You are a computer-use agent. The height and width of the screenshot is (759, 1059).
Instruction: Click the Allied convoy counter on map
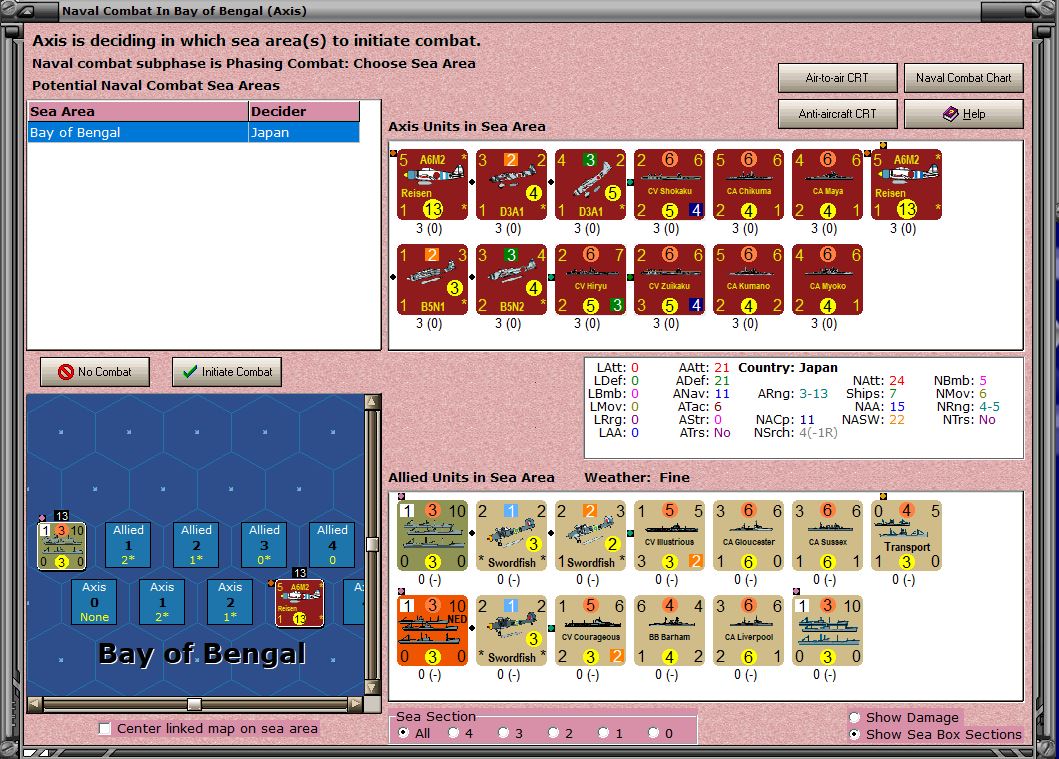61,546
